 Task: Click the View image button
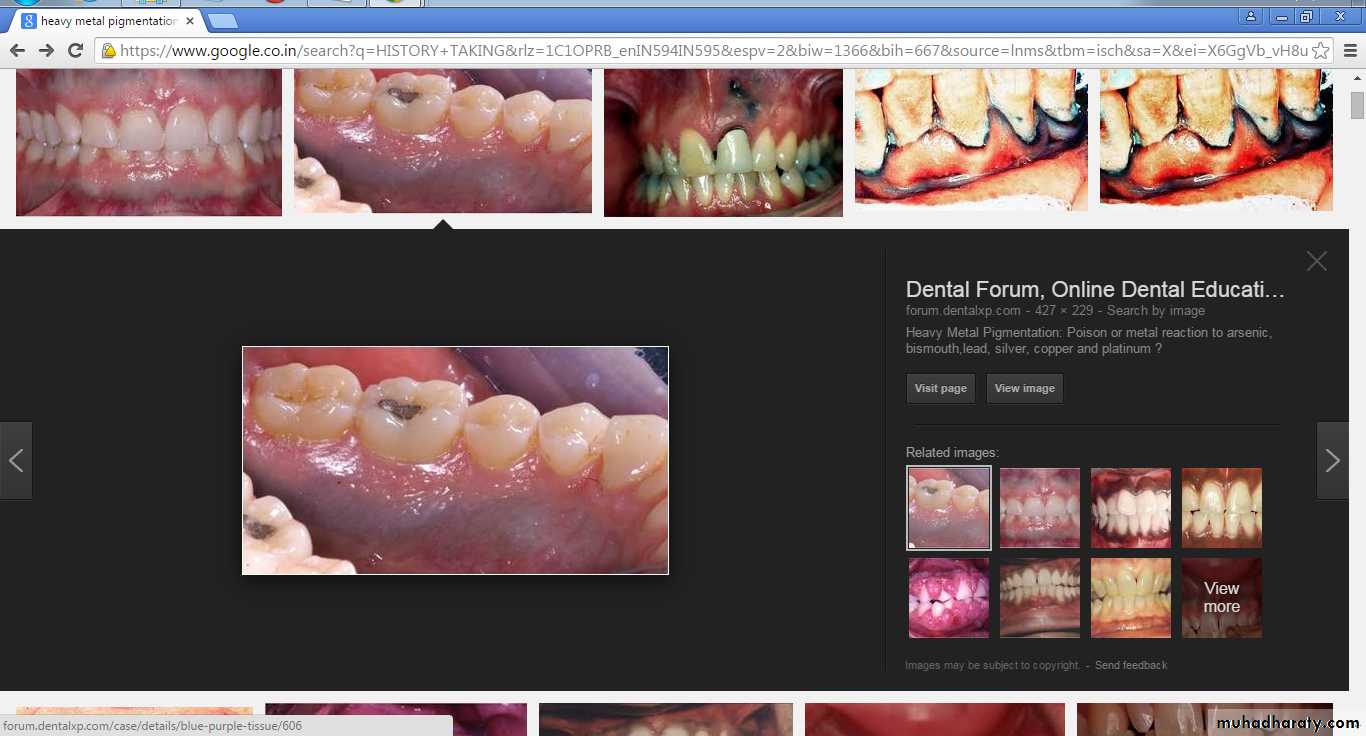[1024, 389]
